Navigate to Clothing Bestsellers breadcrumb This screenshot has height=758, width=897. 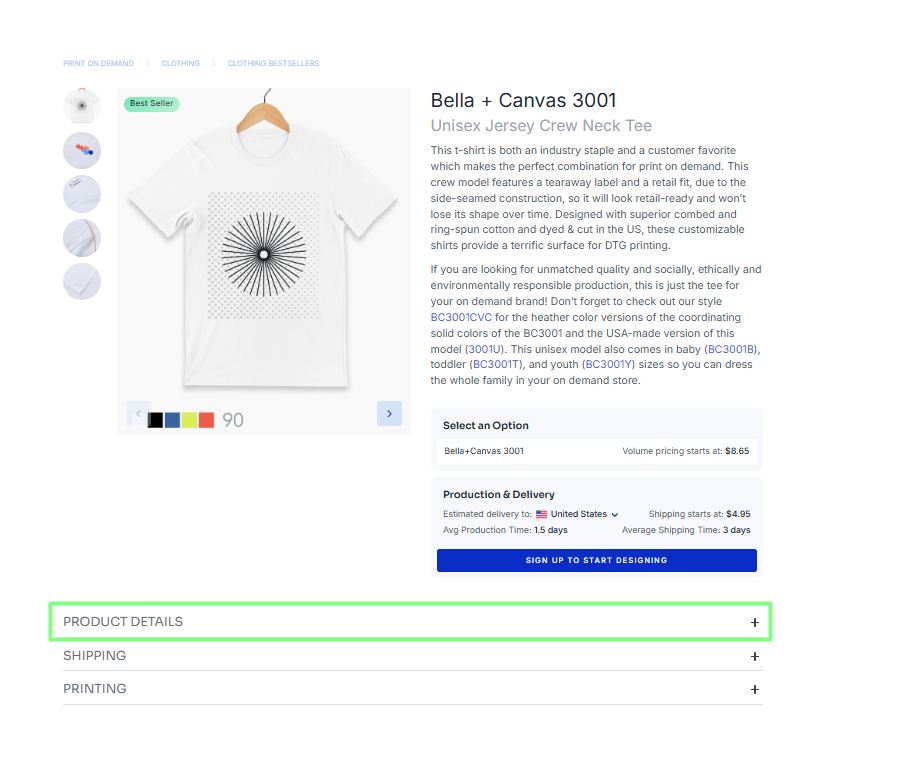[273, 63]
